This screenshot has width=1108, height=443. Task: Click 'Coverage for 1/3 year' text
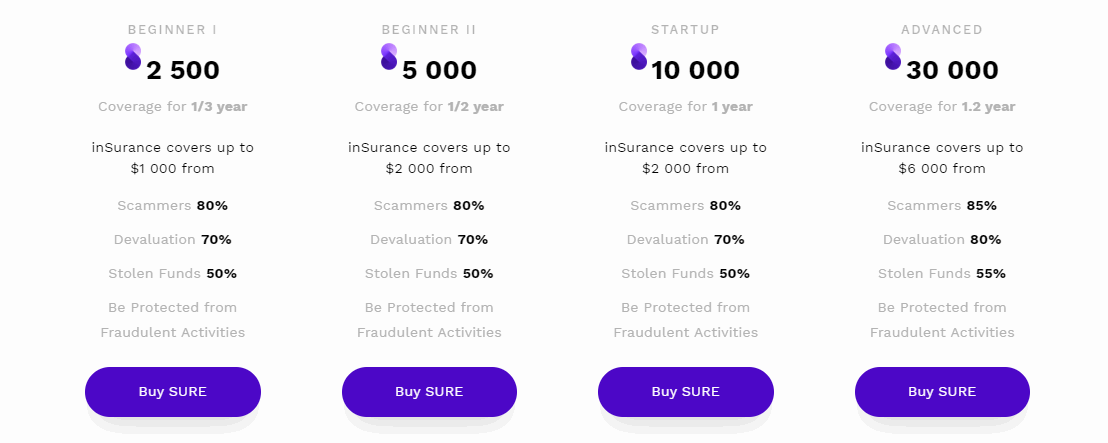click(172, 107)
